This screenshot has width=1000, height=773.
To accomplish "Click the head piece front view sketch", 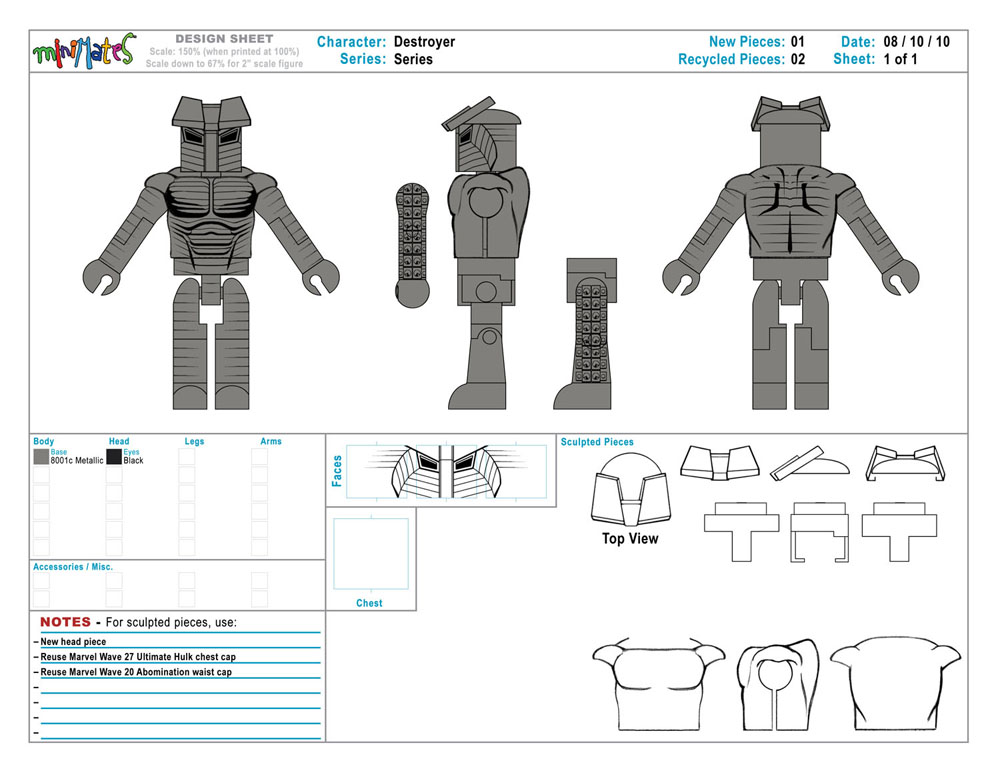I will point(720,462).
